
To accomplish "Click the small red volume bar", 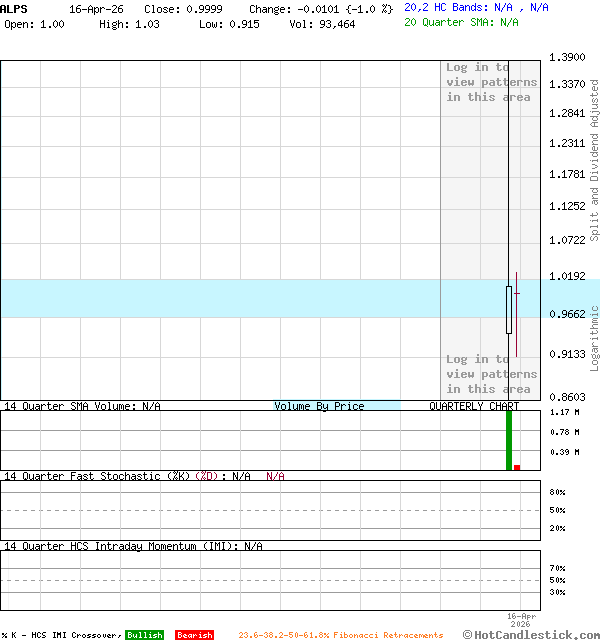I will tap(517, 467).
